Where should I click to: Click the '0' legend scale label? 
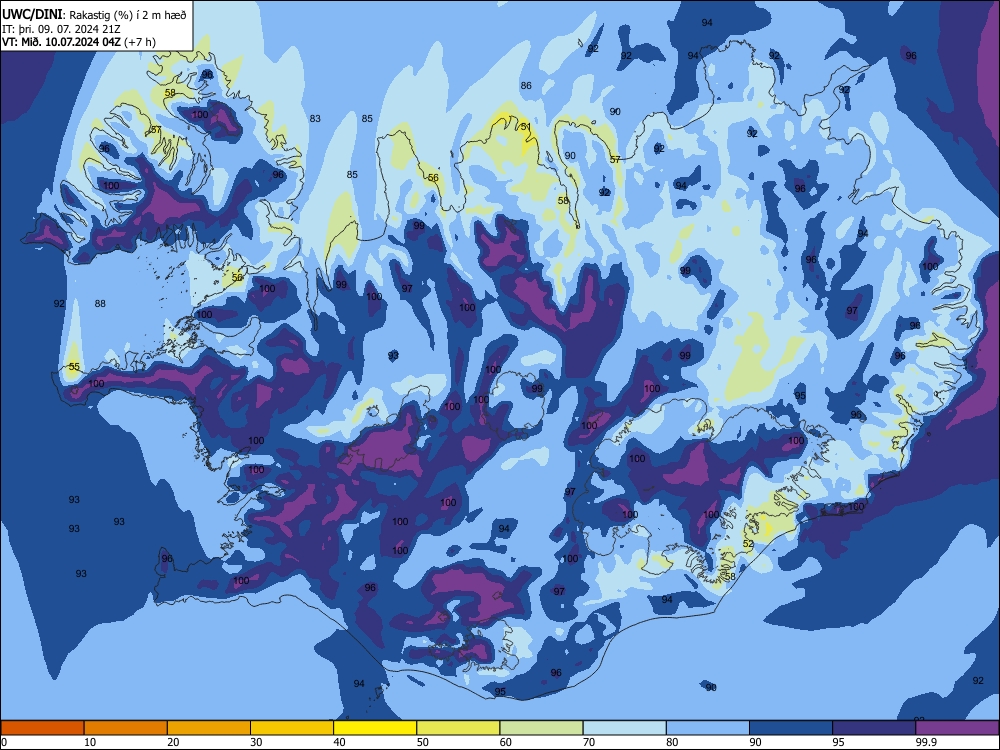tap(3, 742)
